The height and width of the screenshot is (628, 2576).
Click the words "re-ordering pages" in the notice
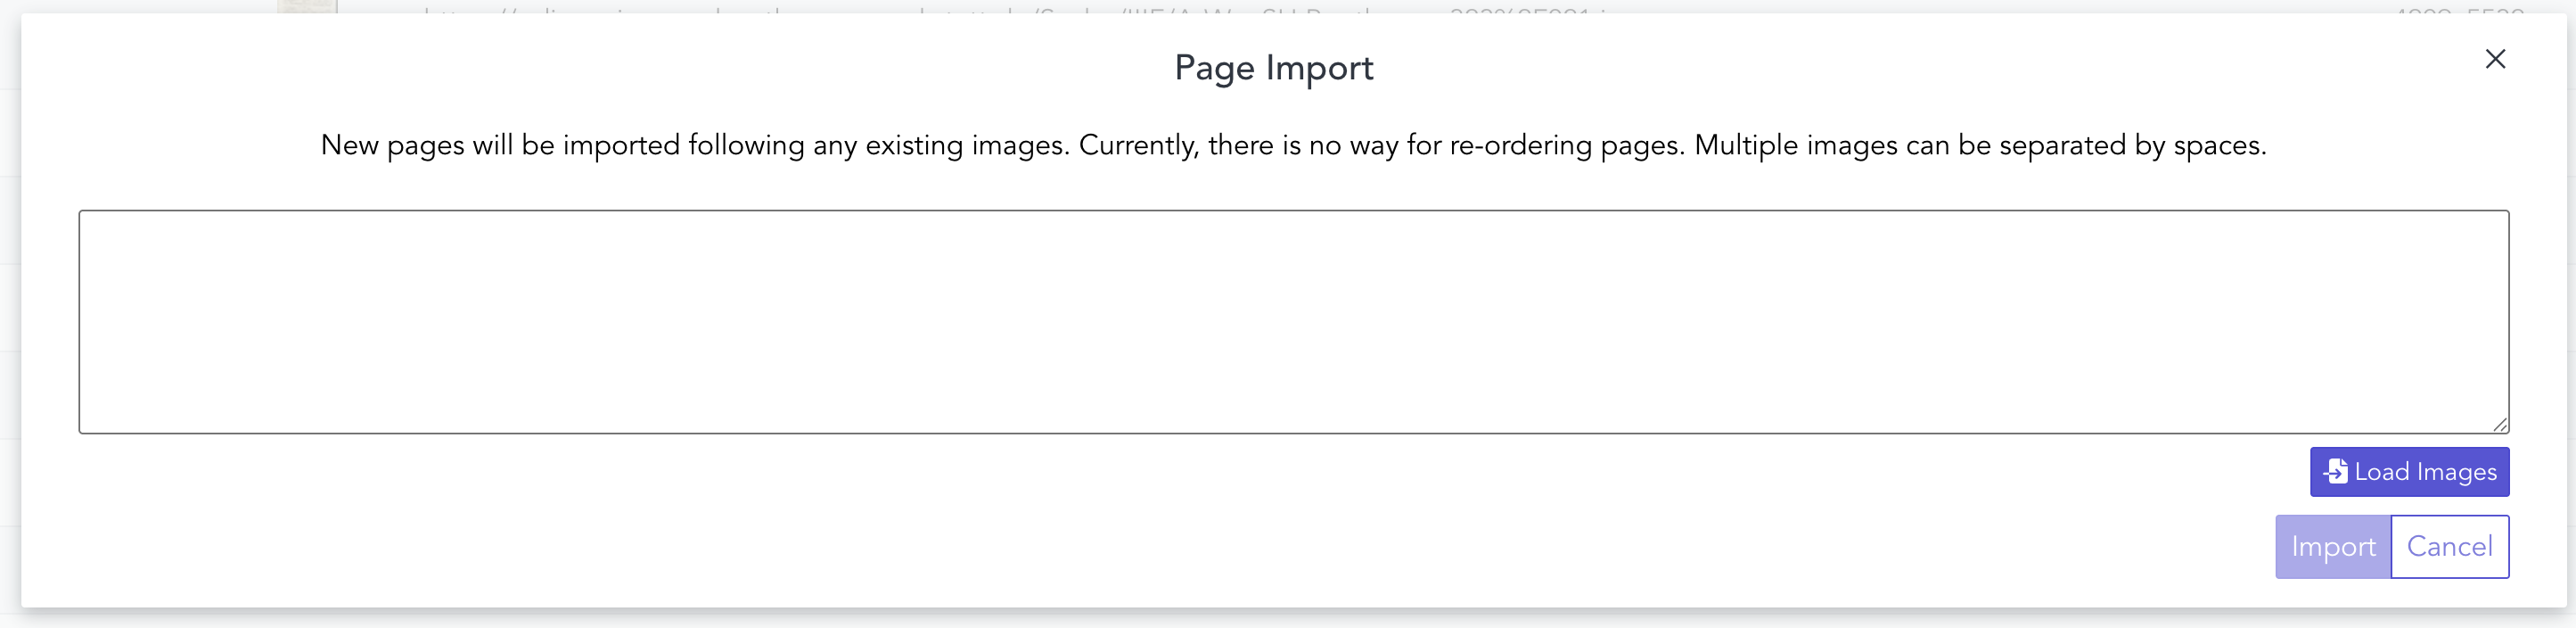click(1566, 146)
